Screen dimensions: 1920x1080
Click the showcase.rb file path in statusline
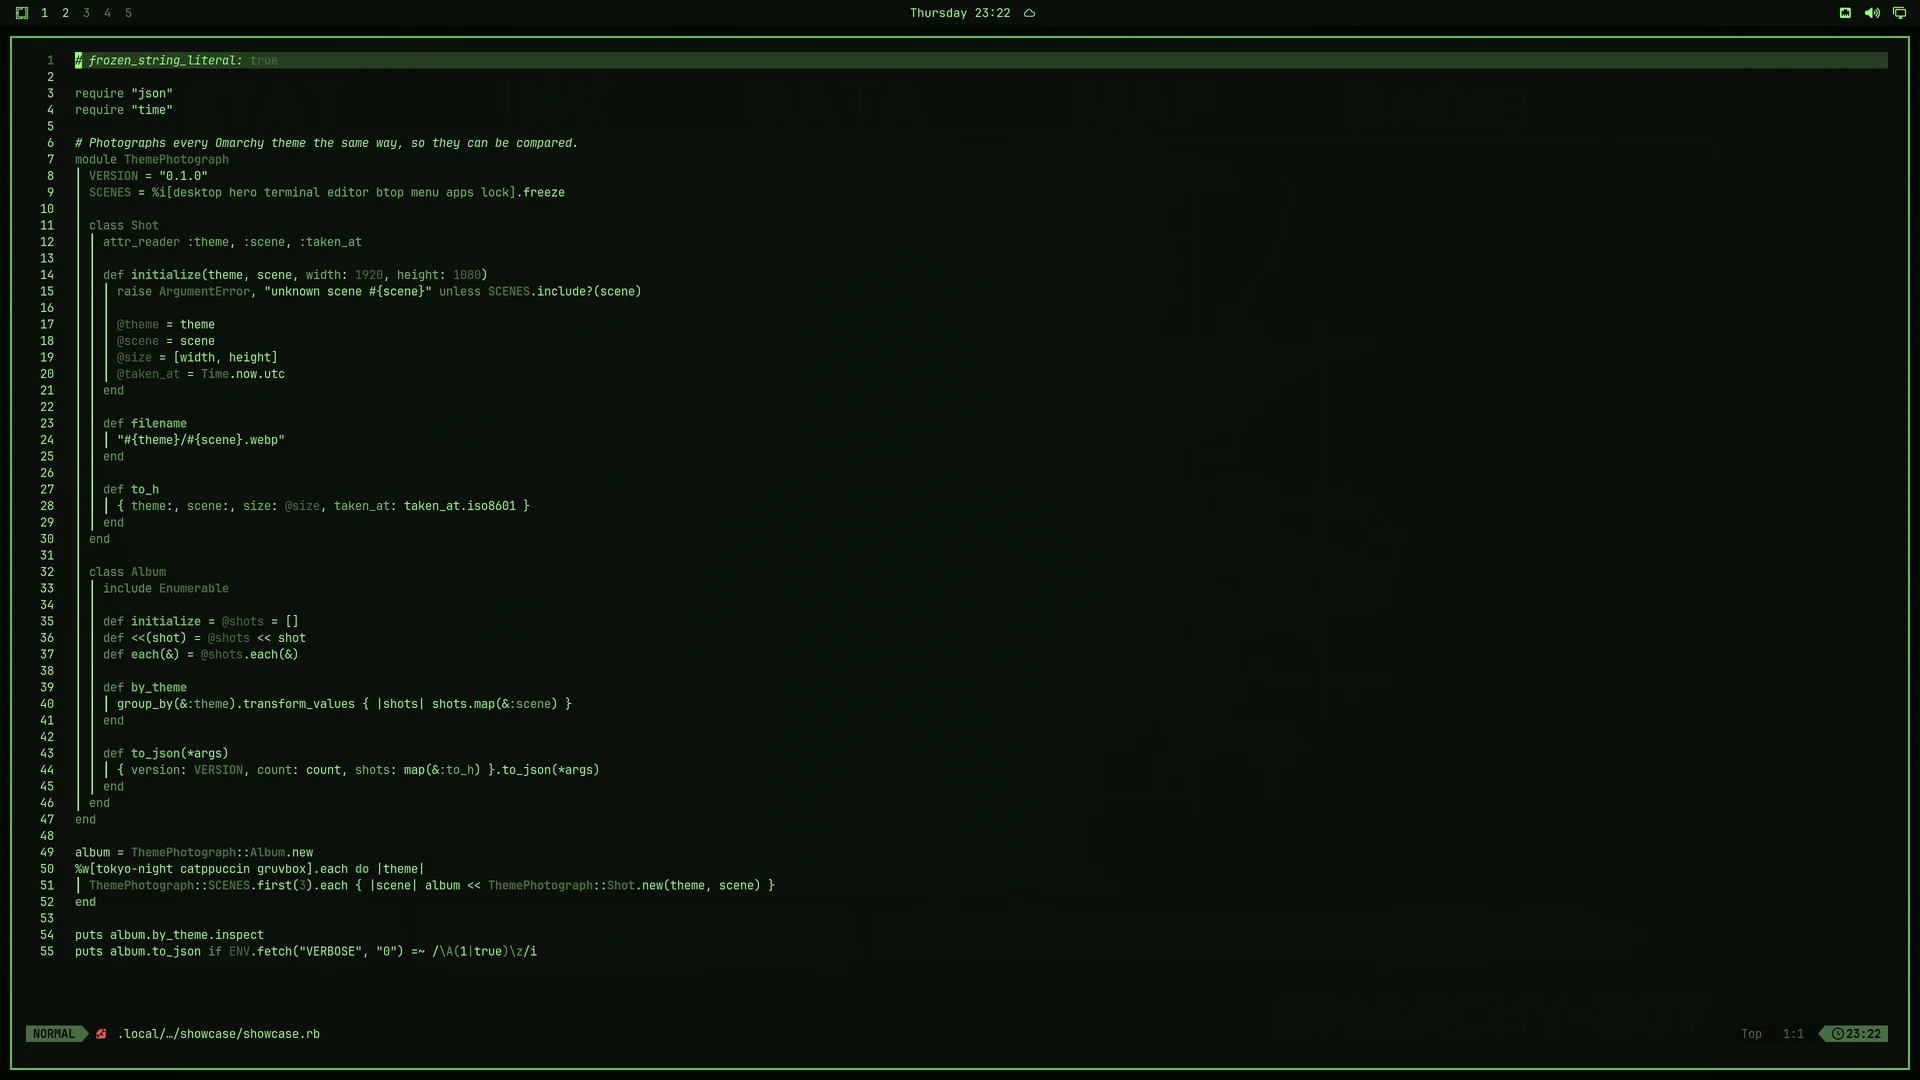[x=219, y=1034]
